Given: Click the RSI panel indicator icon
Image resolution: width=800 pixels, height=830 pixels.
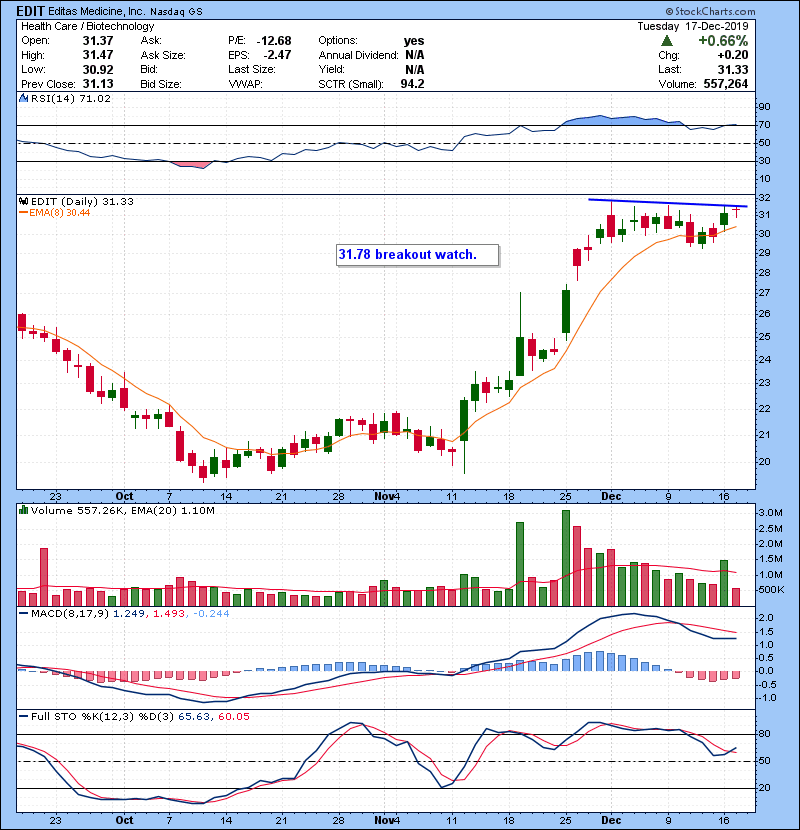Looking at the screenshot, I should pos(24,98).
